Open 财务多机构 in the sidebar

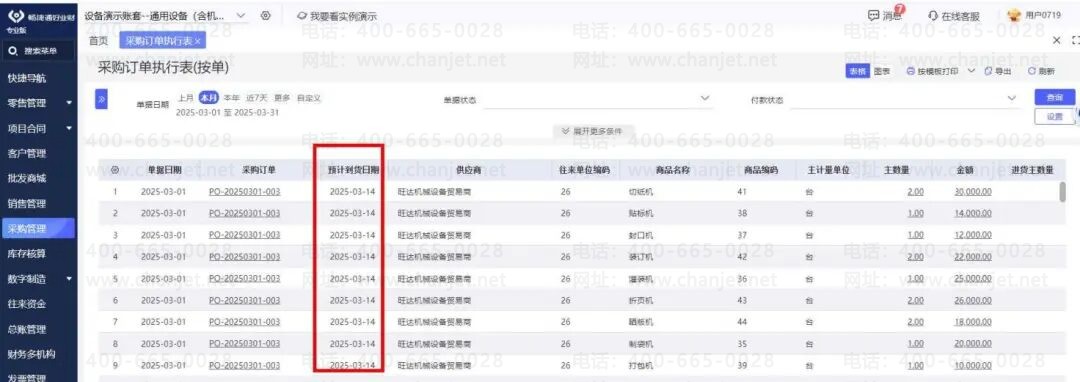point(32,354)
